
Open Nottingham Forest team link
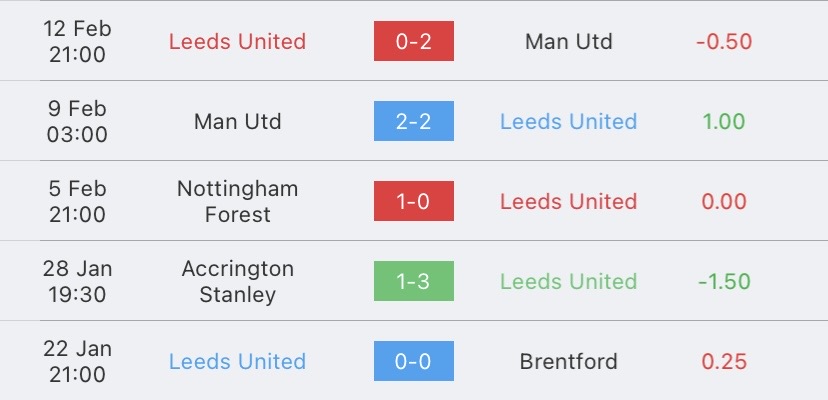click(x=238, y=201)
